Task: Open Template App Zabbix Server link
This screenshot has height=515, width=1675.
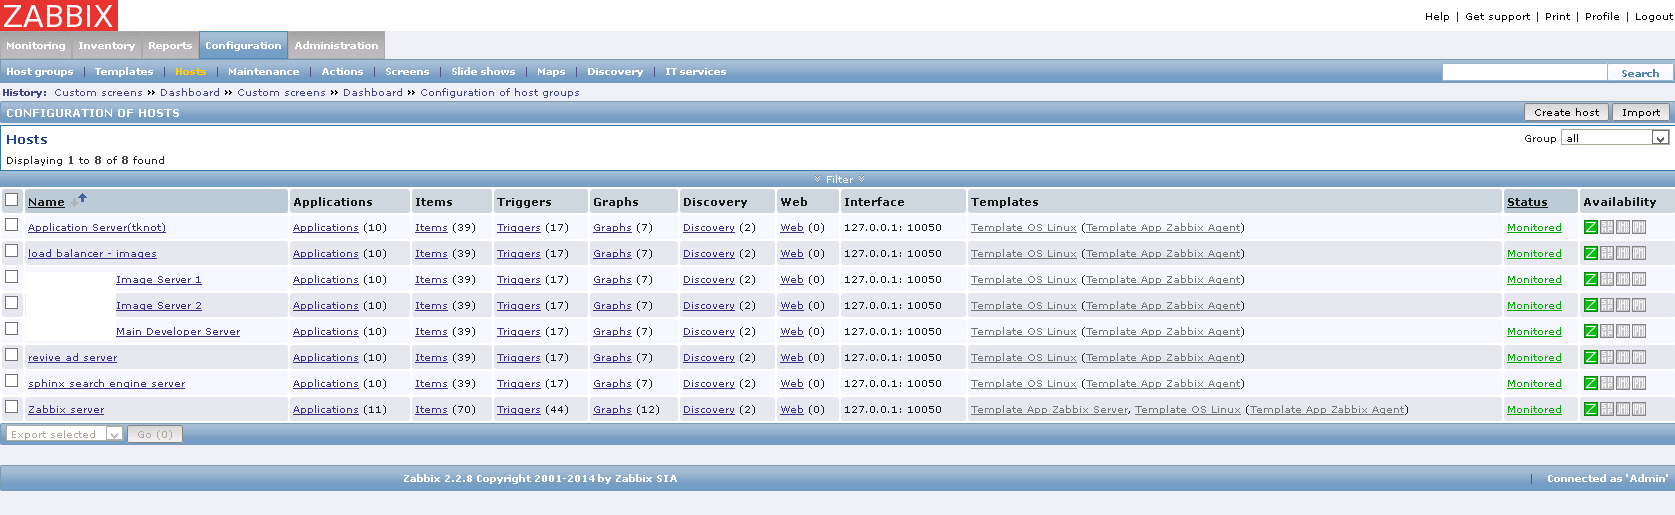Action: [1049, 409]
